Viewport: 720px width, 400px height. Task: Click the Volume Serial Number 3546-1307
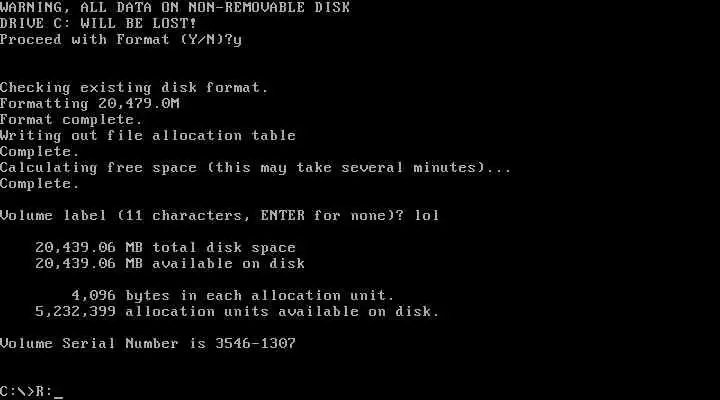256,344
